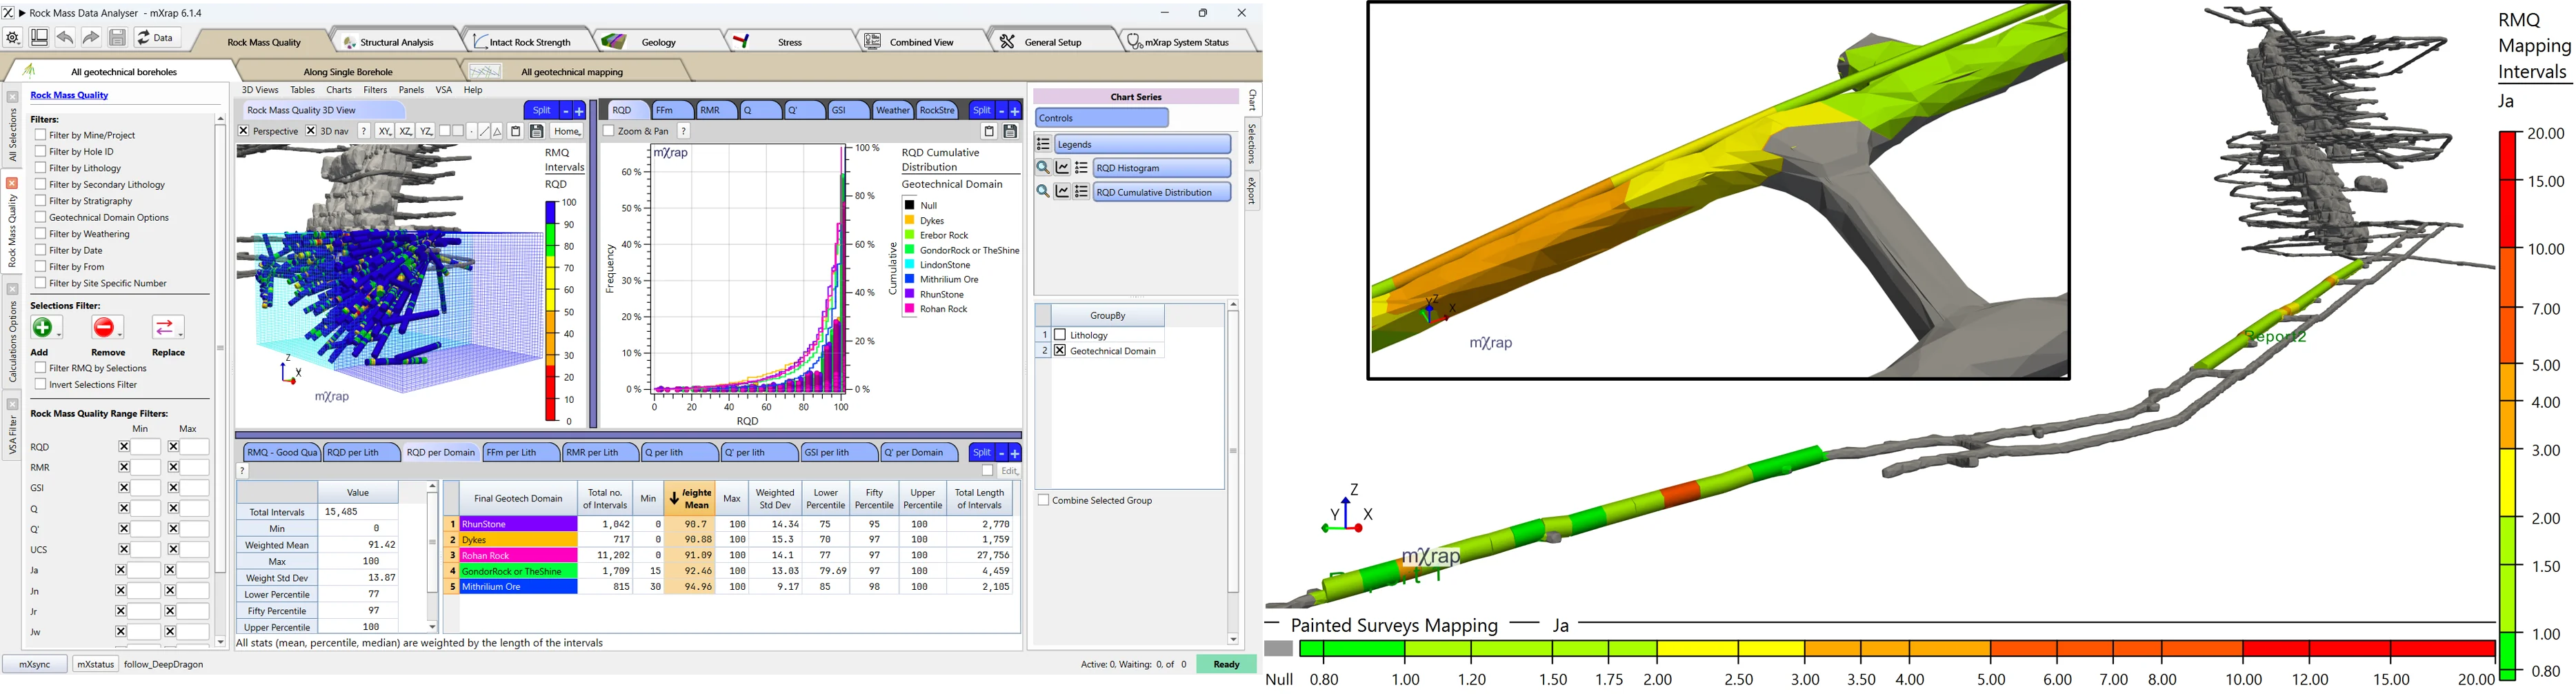Save 3D view image floppy icon
The width and height of the screenshot is (2576, 694).
537,131
